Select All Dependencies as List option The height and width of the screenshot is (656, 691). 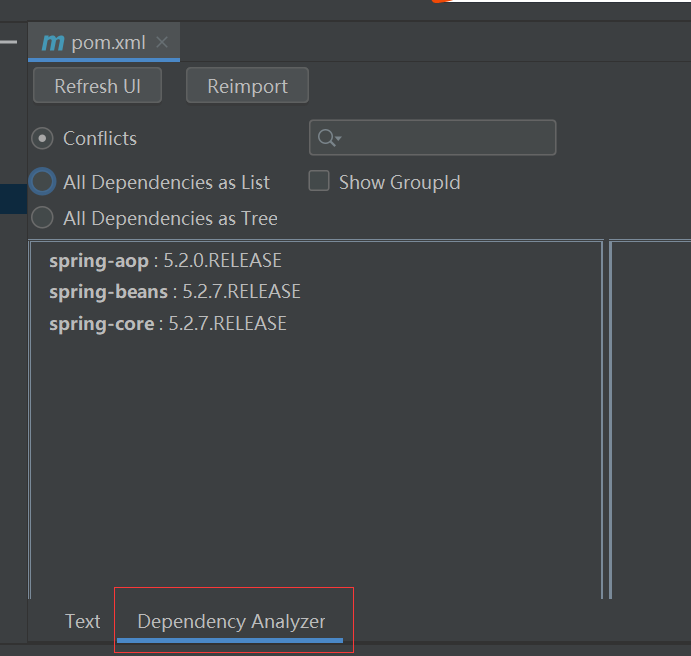42,182
